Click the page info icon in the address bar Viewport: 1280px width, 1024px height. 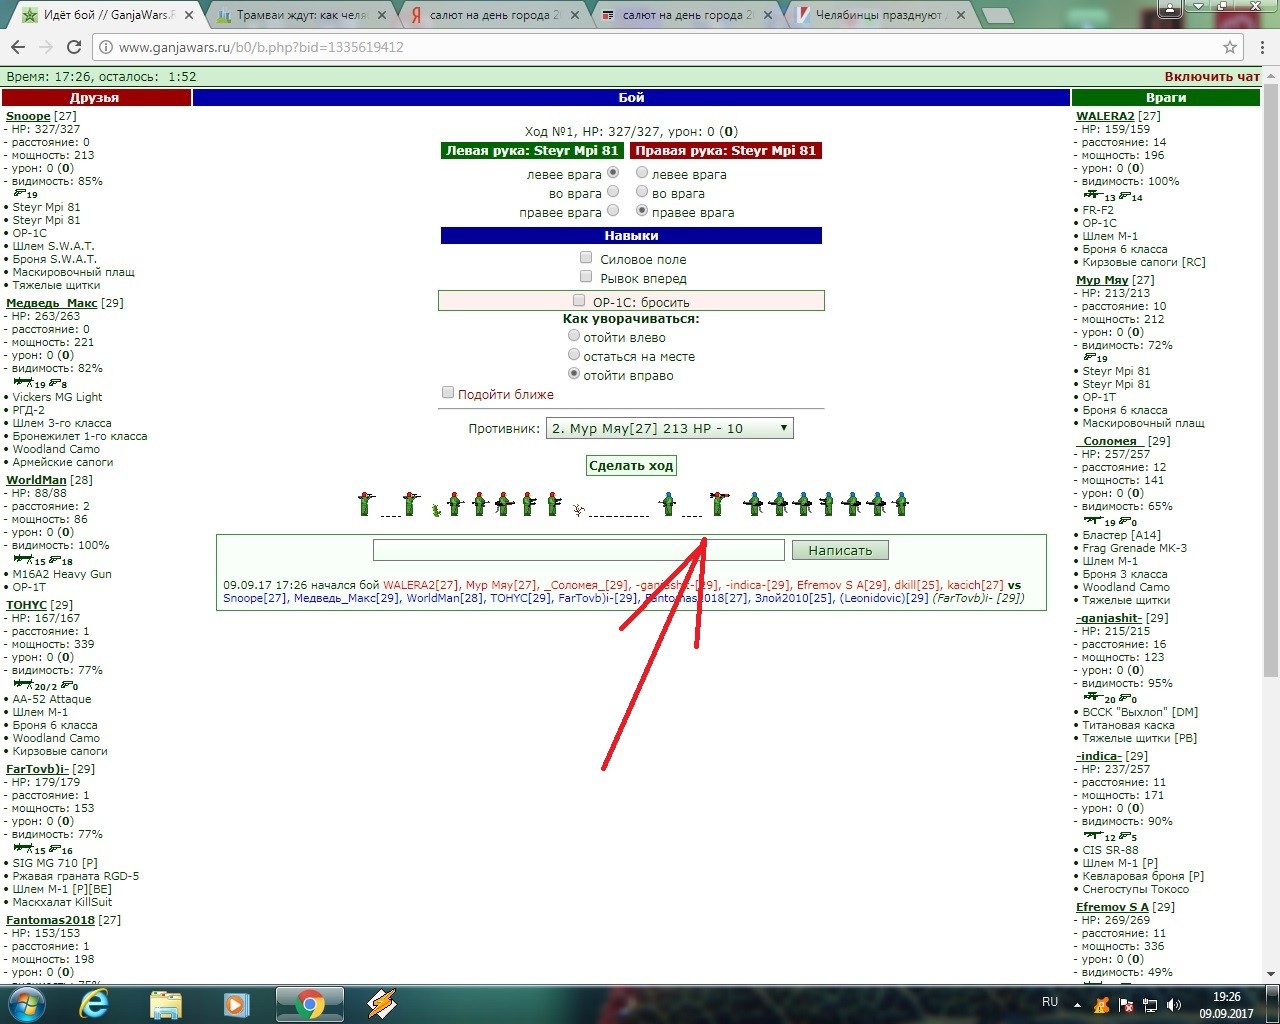pyautogui.click(x=106, y=47)
